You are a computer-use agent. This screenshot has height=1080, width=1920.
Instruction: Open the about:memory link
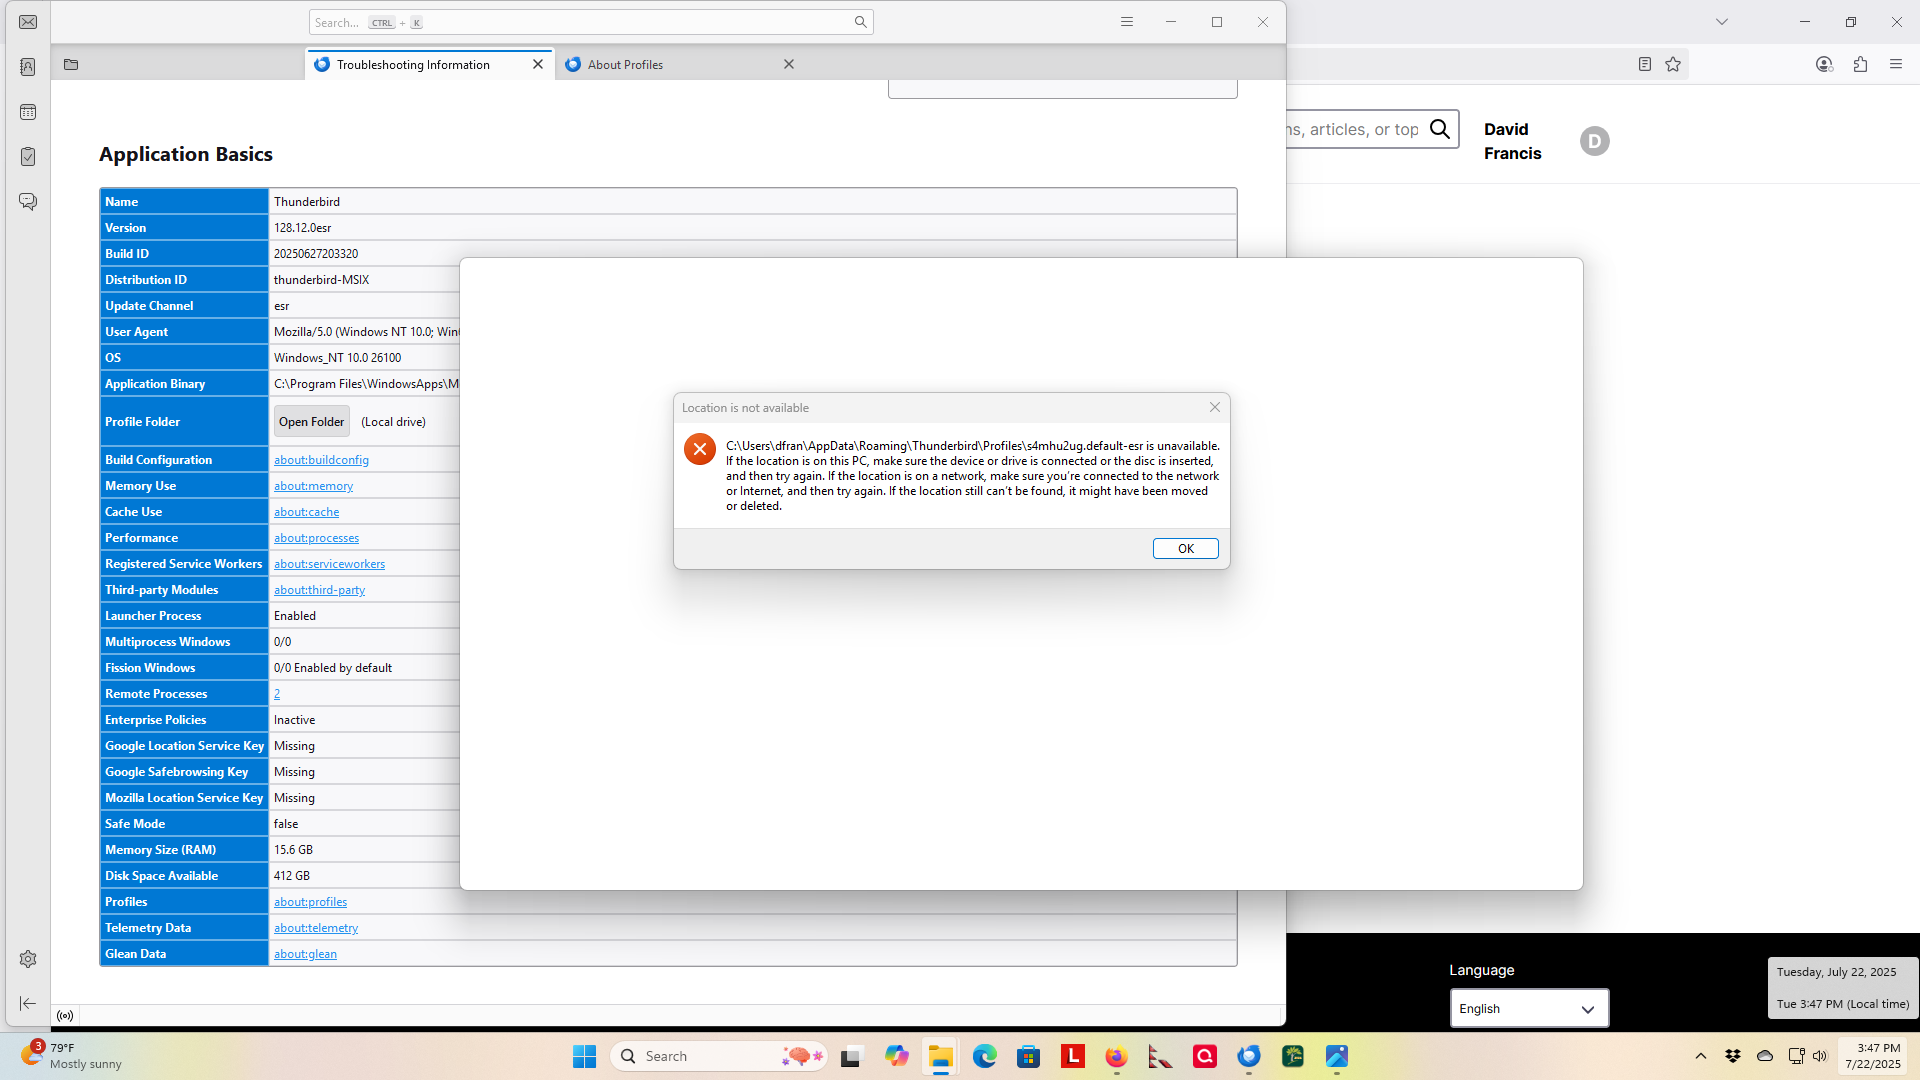(313, 486)
